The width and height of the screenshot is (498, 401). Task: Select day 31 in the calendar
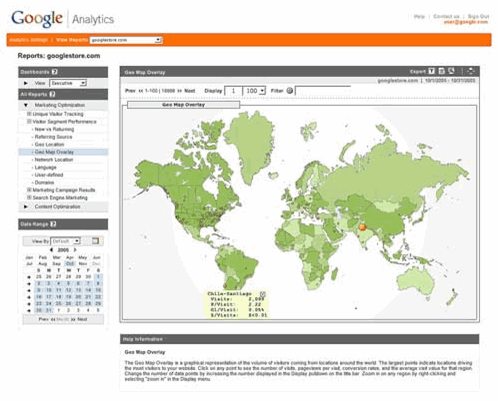[x=49, y=310]
